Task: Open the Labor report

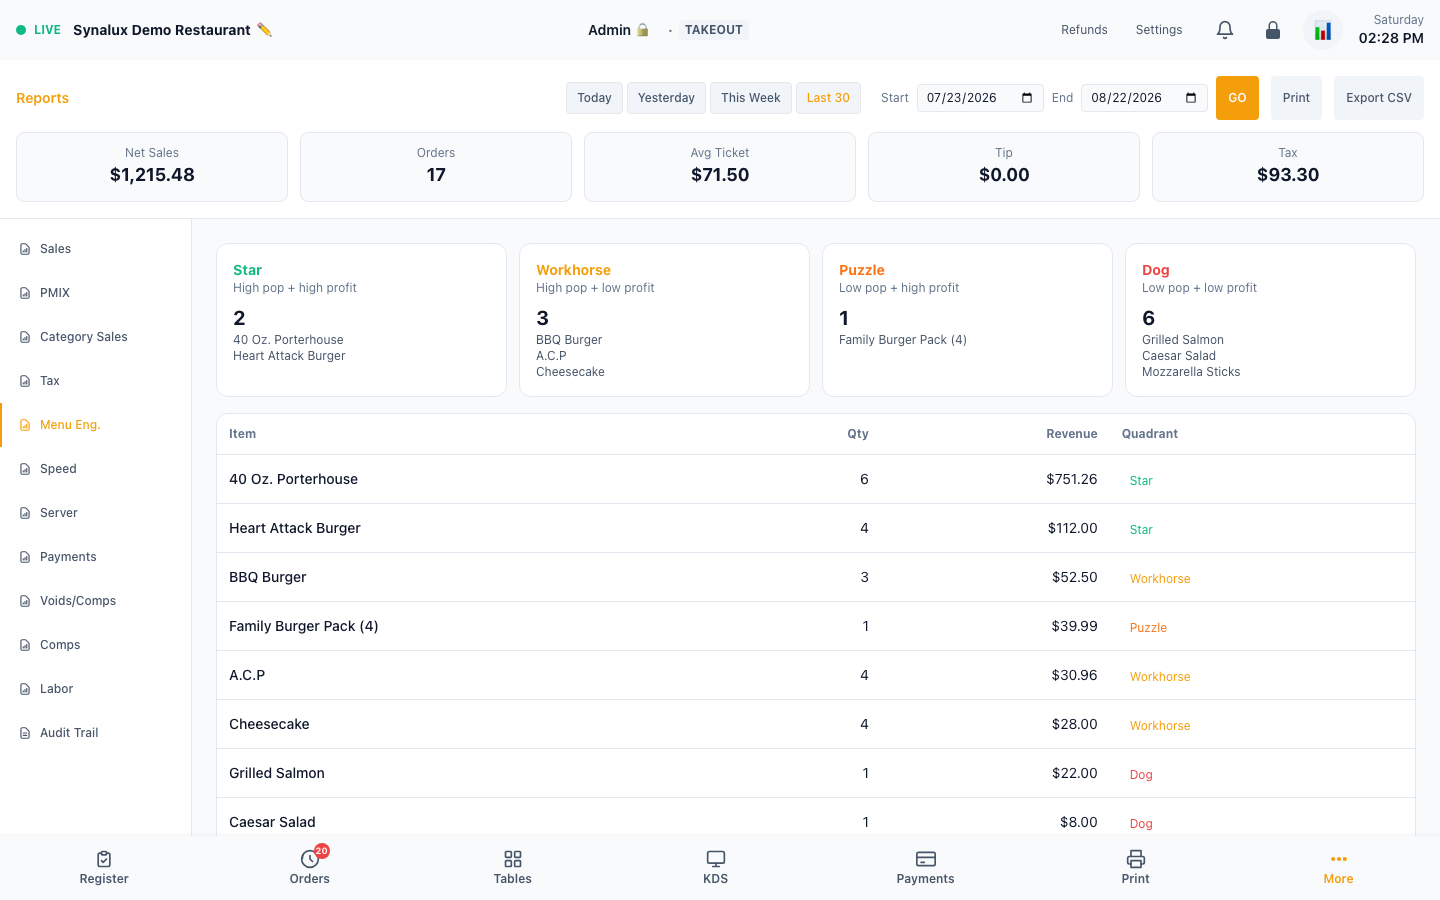Action: tap(95, 689)
